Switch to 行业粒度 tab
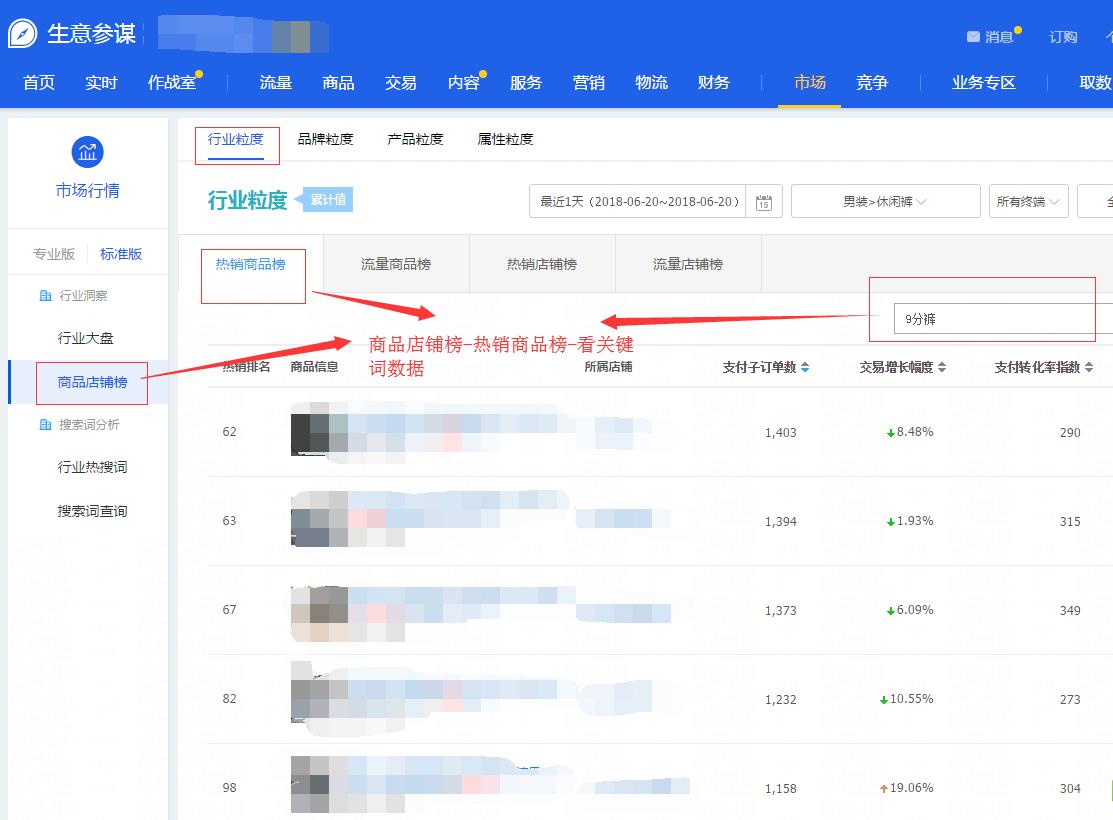 click(236, 139)
